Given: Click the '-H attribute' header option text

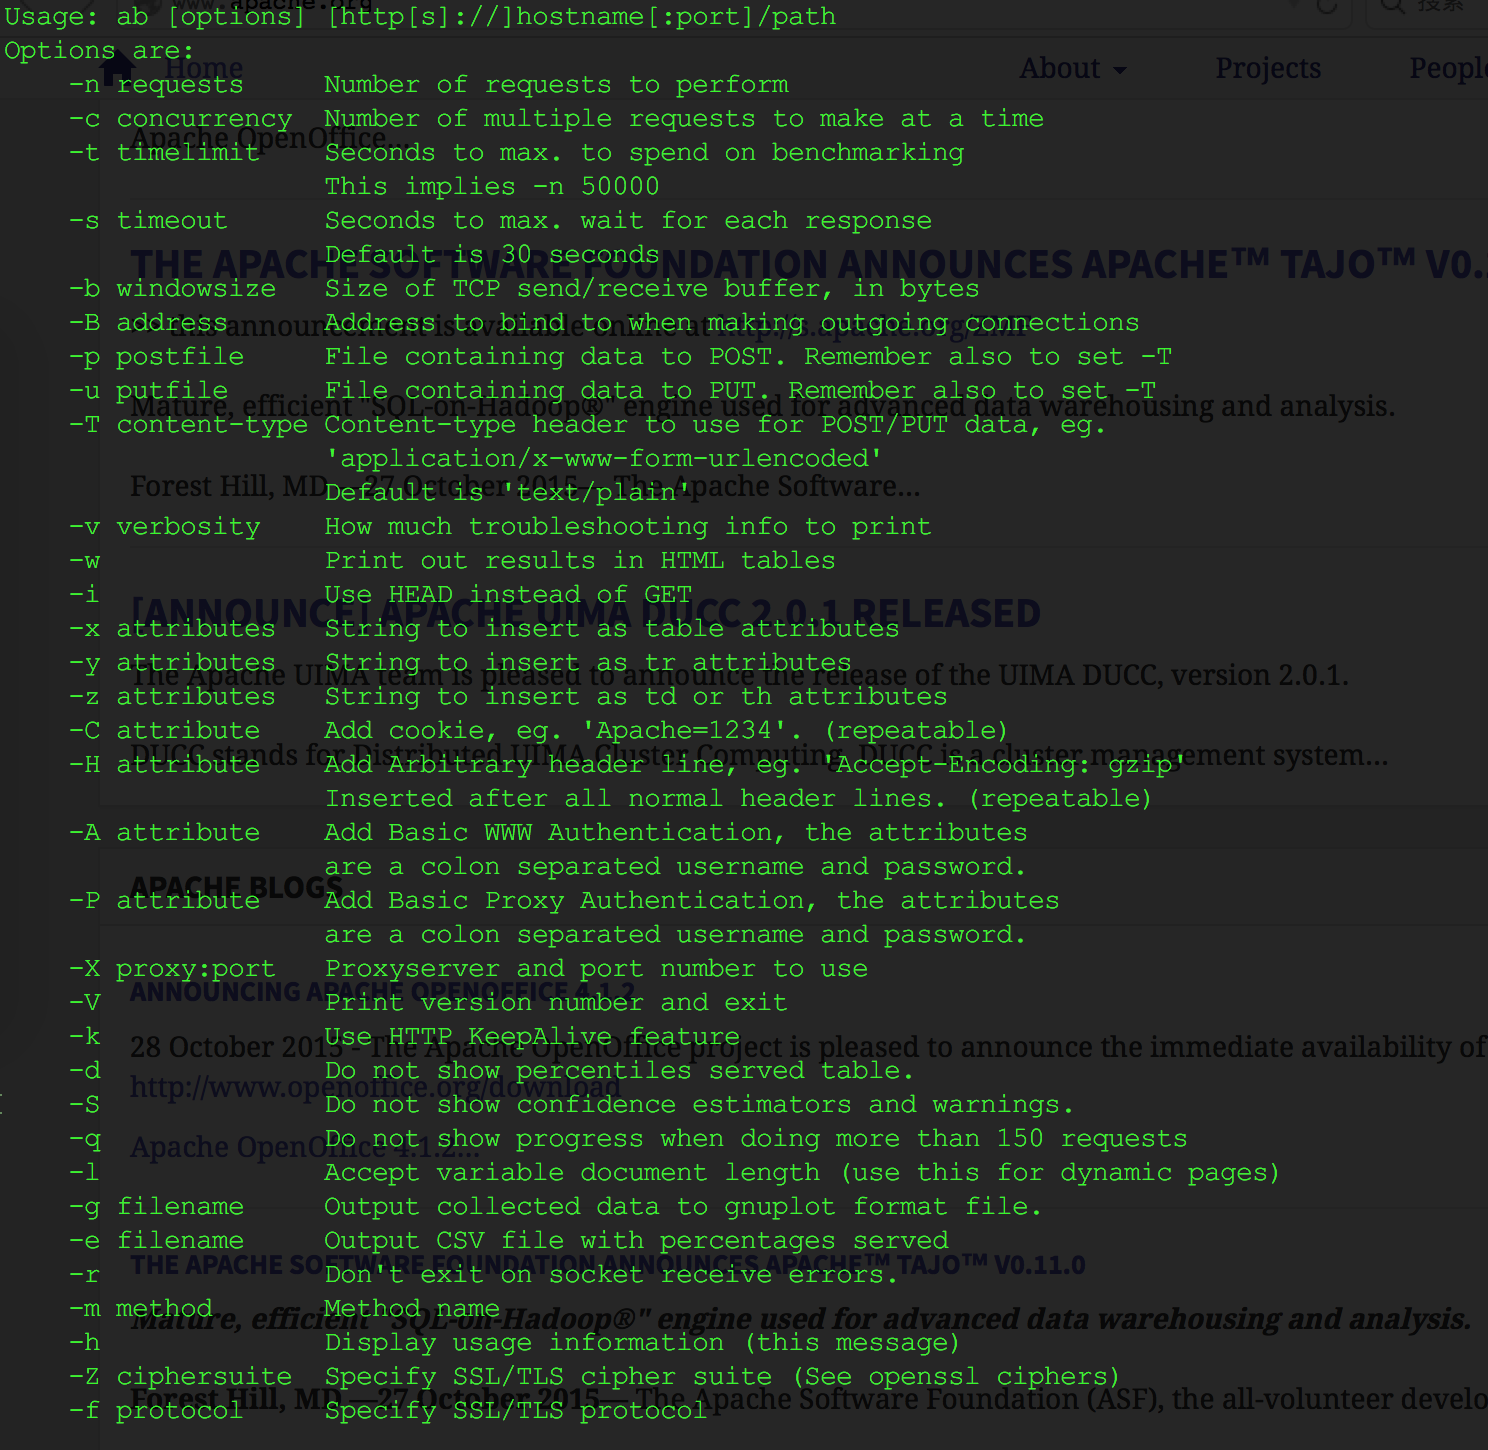Looking at the screenshot, I should (164, 765).
